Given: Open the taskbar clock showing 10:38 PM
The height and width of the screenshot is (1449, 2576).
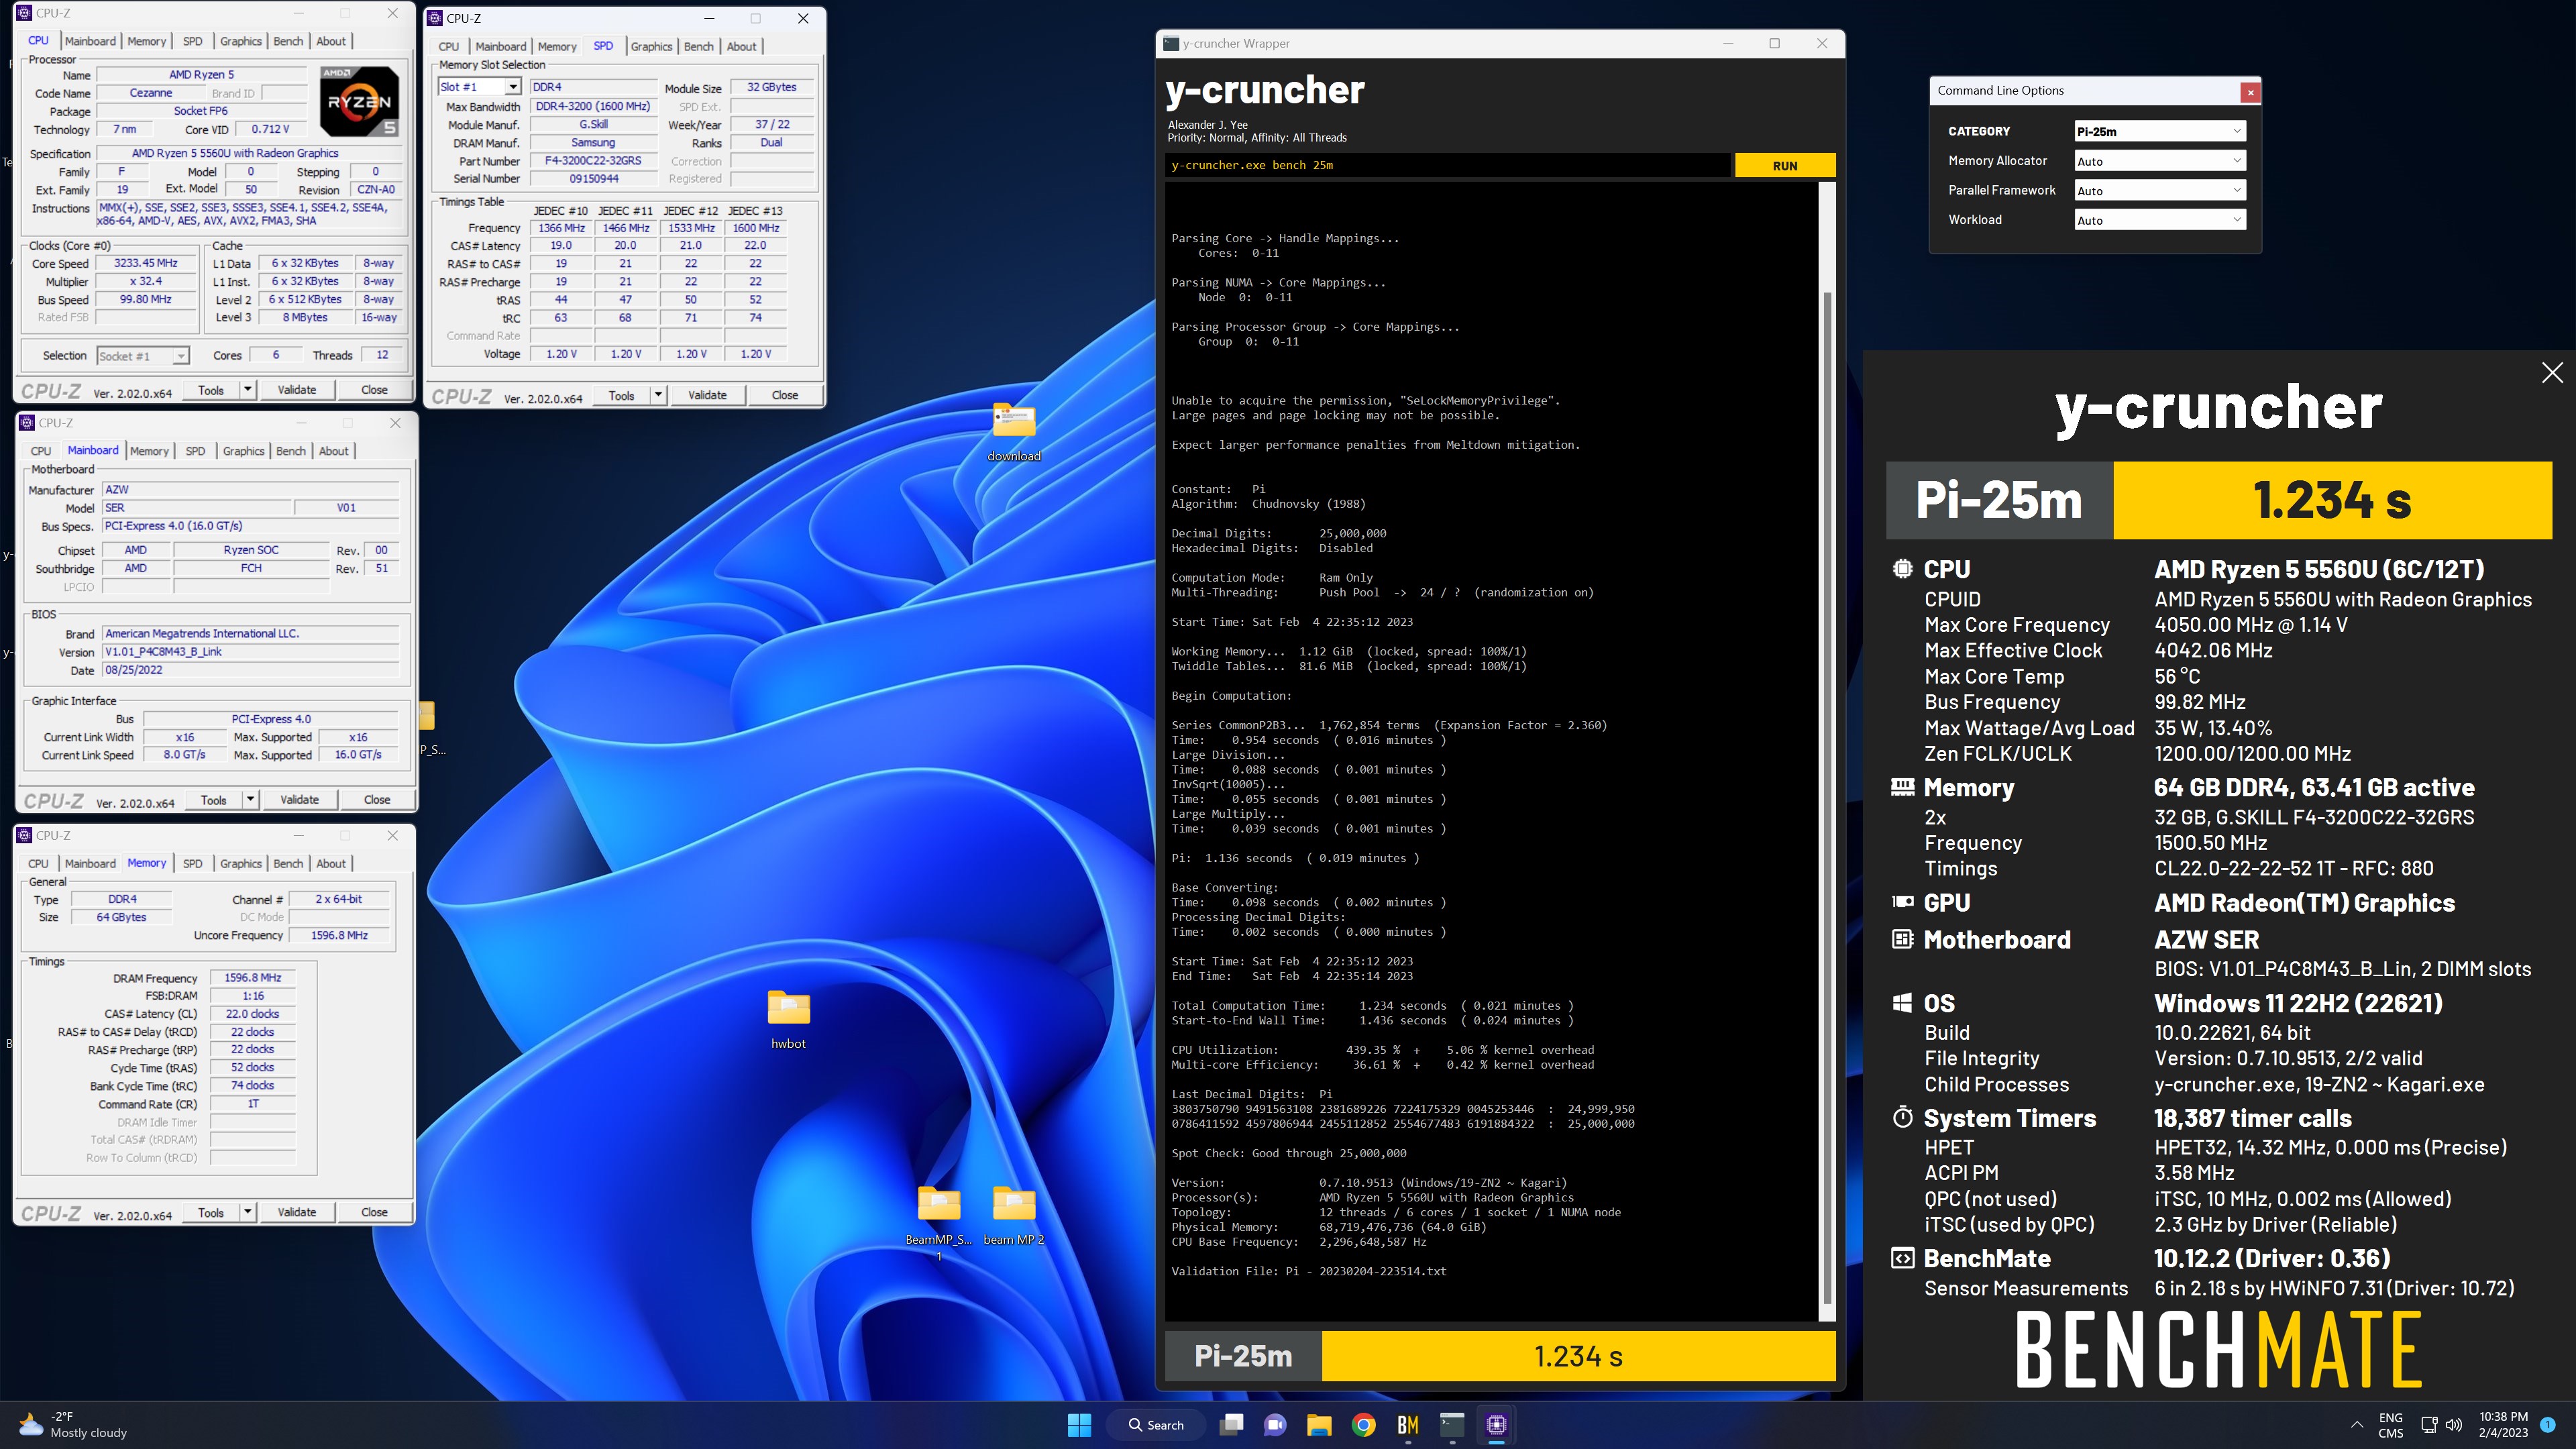Looking at the screenshot, I should point(2503,1424).
